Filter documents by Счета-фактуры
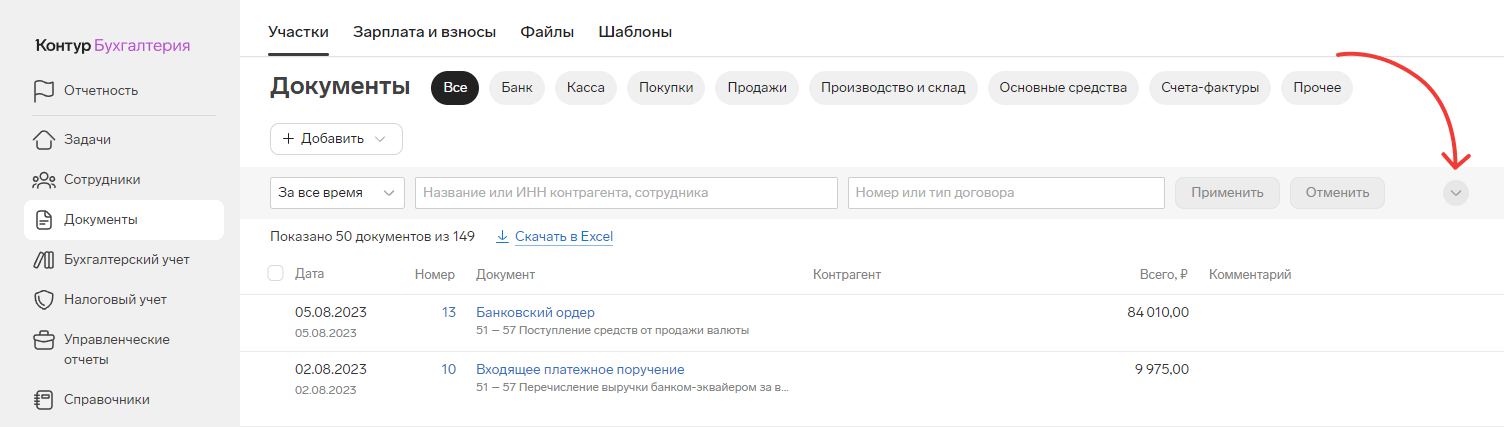This screenshot has width=1504, height=427. (x=1210, y=87)
